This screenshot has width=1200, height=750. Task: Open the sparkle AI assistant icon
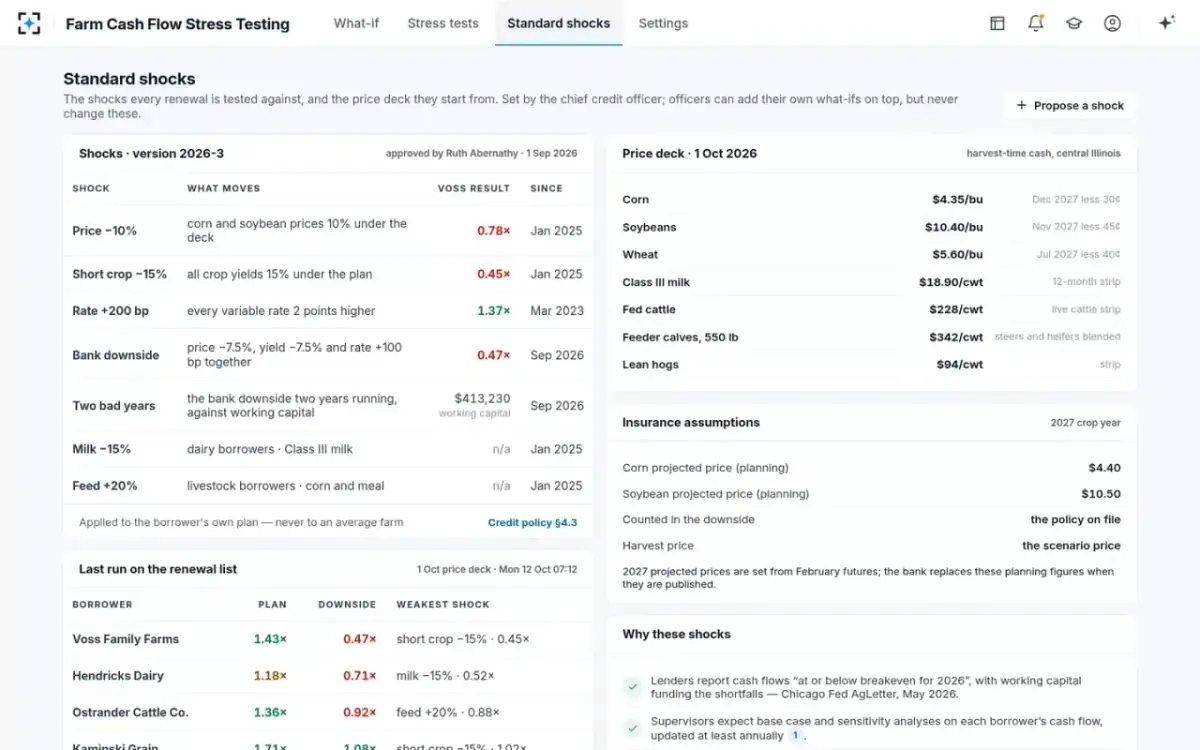(1166, 23)
